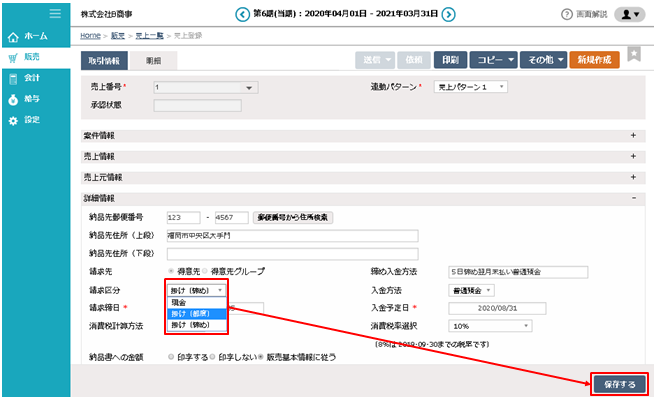The height and width of the screenshot is (401, 655).
Task: Open 設定 from the sidebar
Action: coord(30,120)
